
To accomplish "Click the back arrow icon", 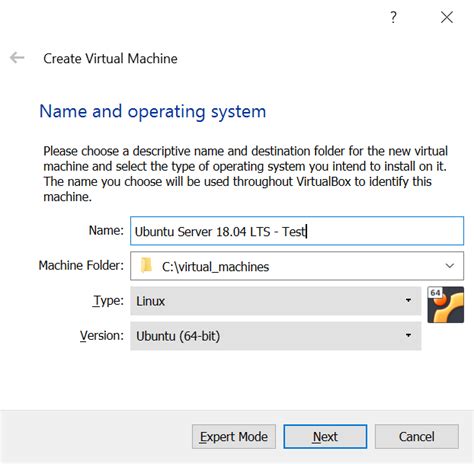I will (17, 58).
